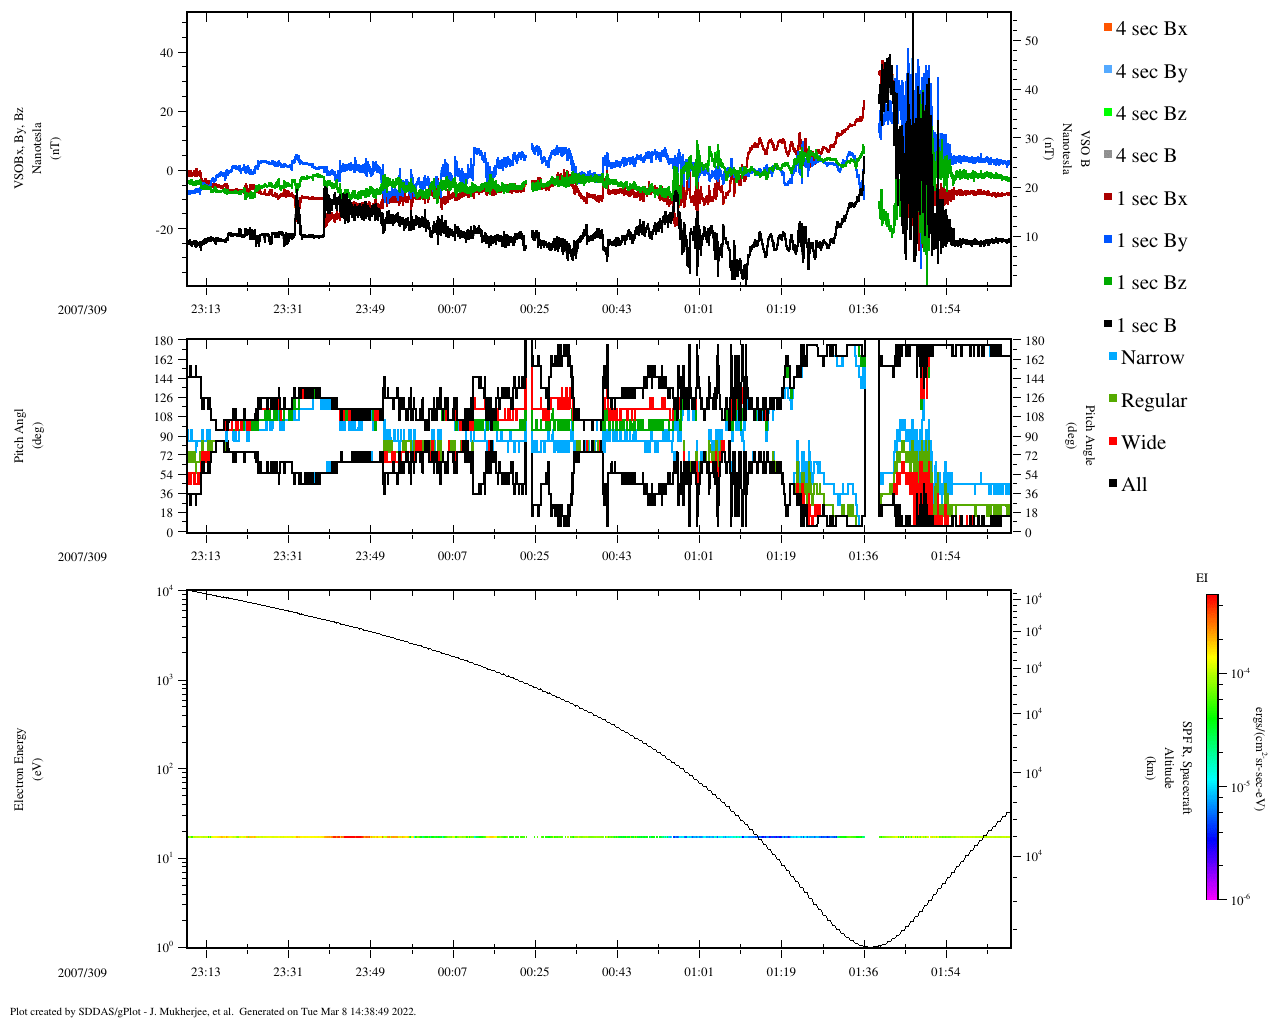This screenshot has height=1024, width=1280.
Task: Click the '1 sec B' legend label
Action: pos(1147,325)
